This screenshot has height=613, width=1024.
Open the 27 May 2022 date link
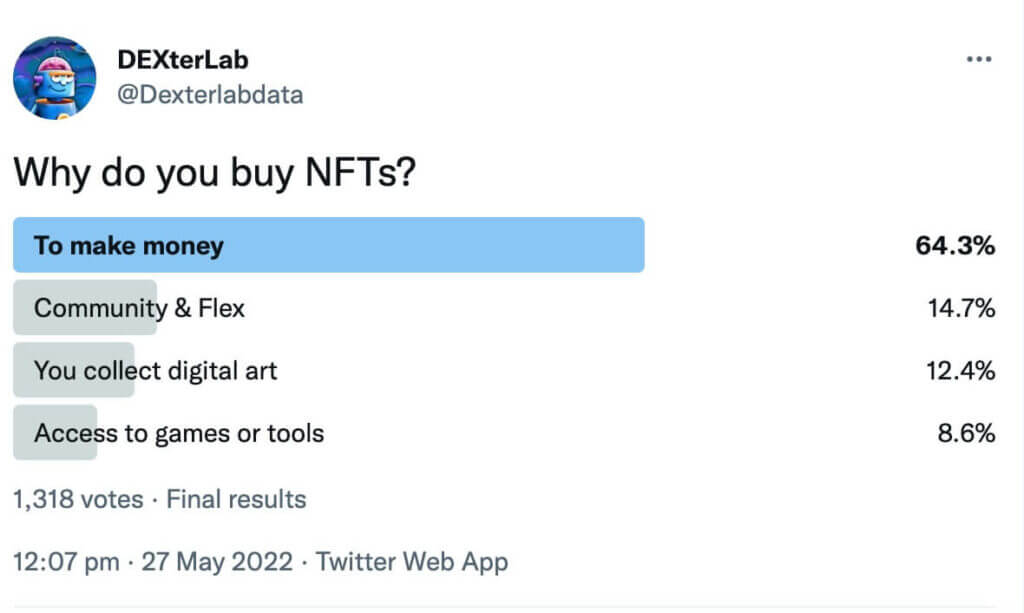click(x=217, y=562)
